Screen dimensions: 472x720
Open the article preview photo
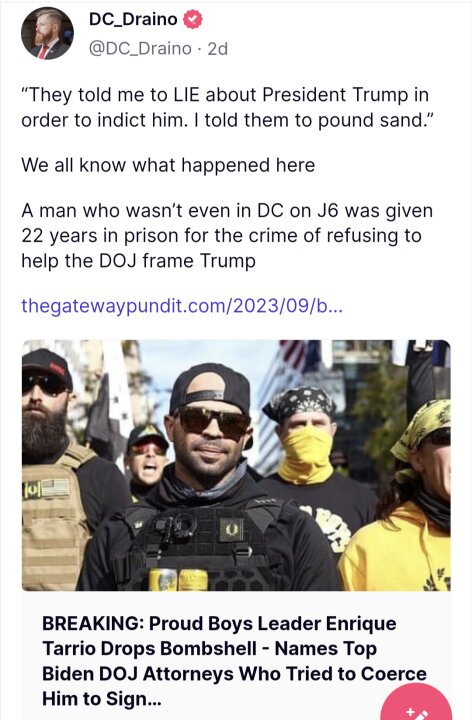click(236, 465)
